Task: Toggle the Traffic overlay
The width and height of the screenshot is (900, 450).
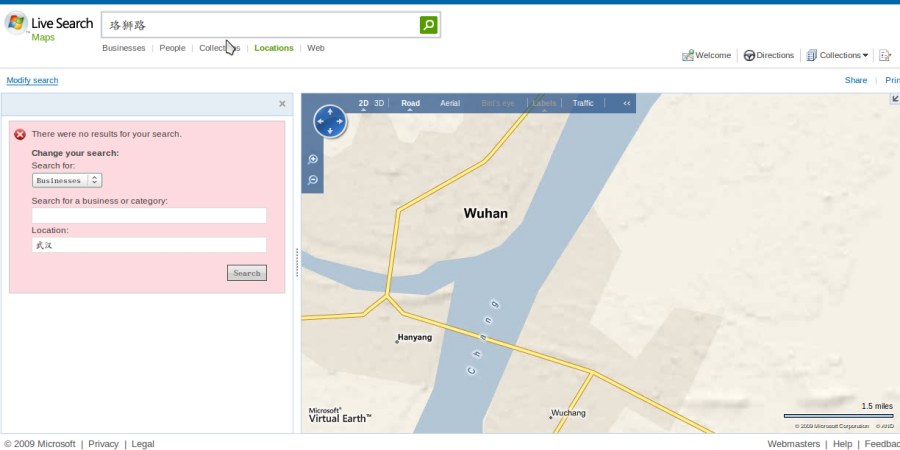Action: (583, 103)
